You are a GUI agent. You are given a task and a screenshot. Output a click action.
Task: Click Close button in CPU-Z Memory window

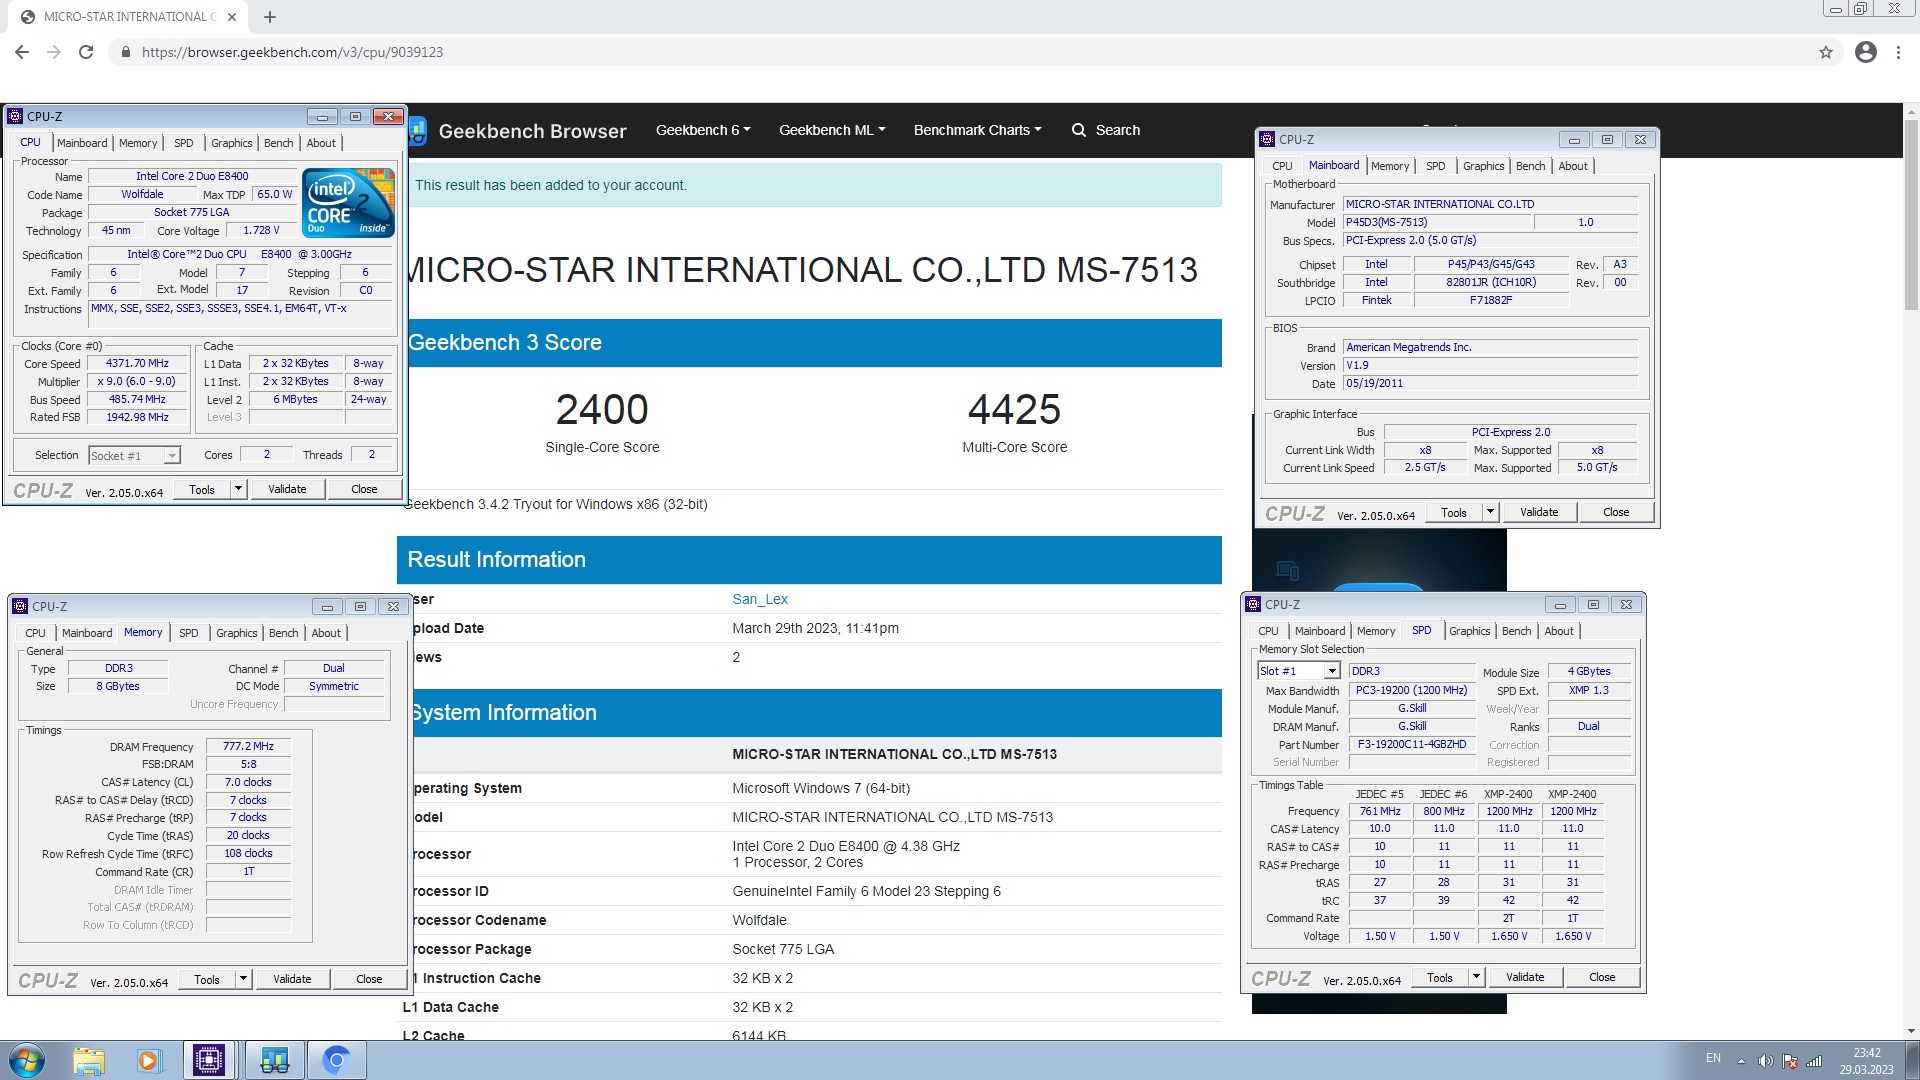point(369,979)
